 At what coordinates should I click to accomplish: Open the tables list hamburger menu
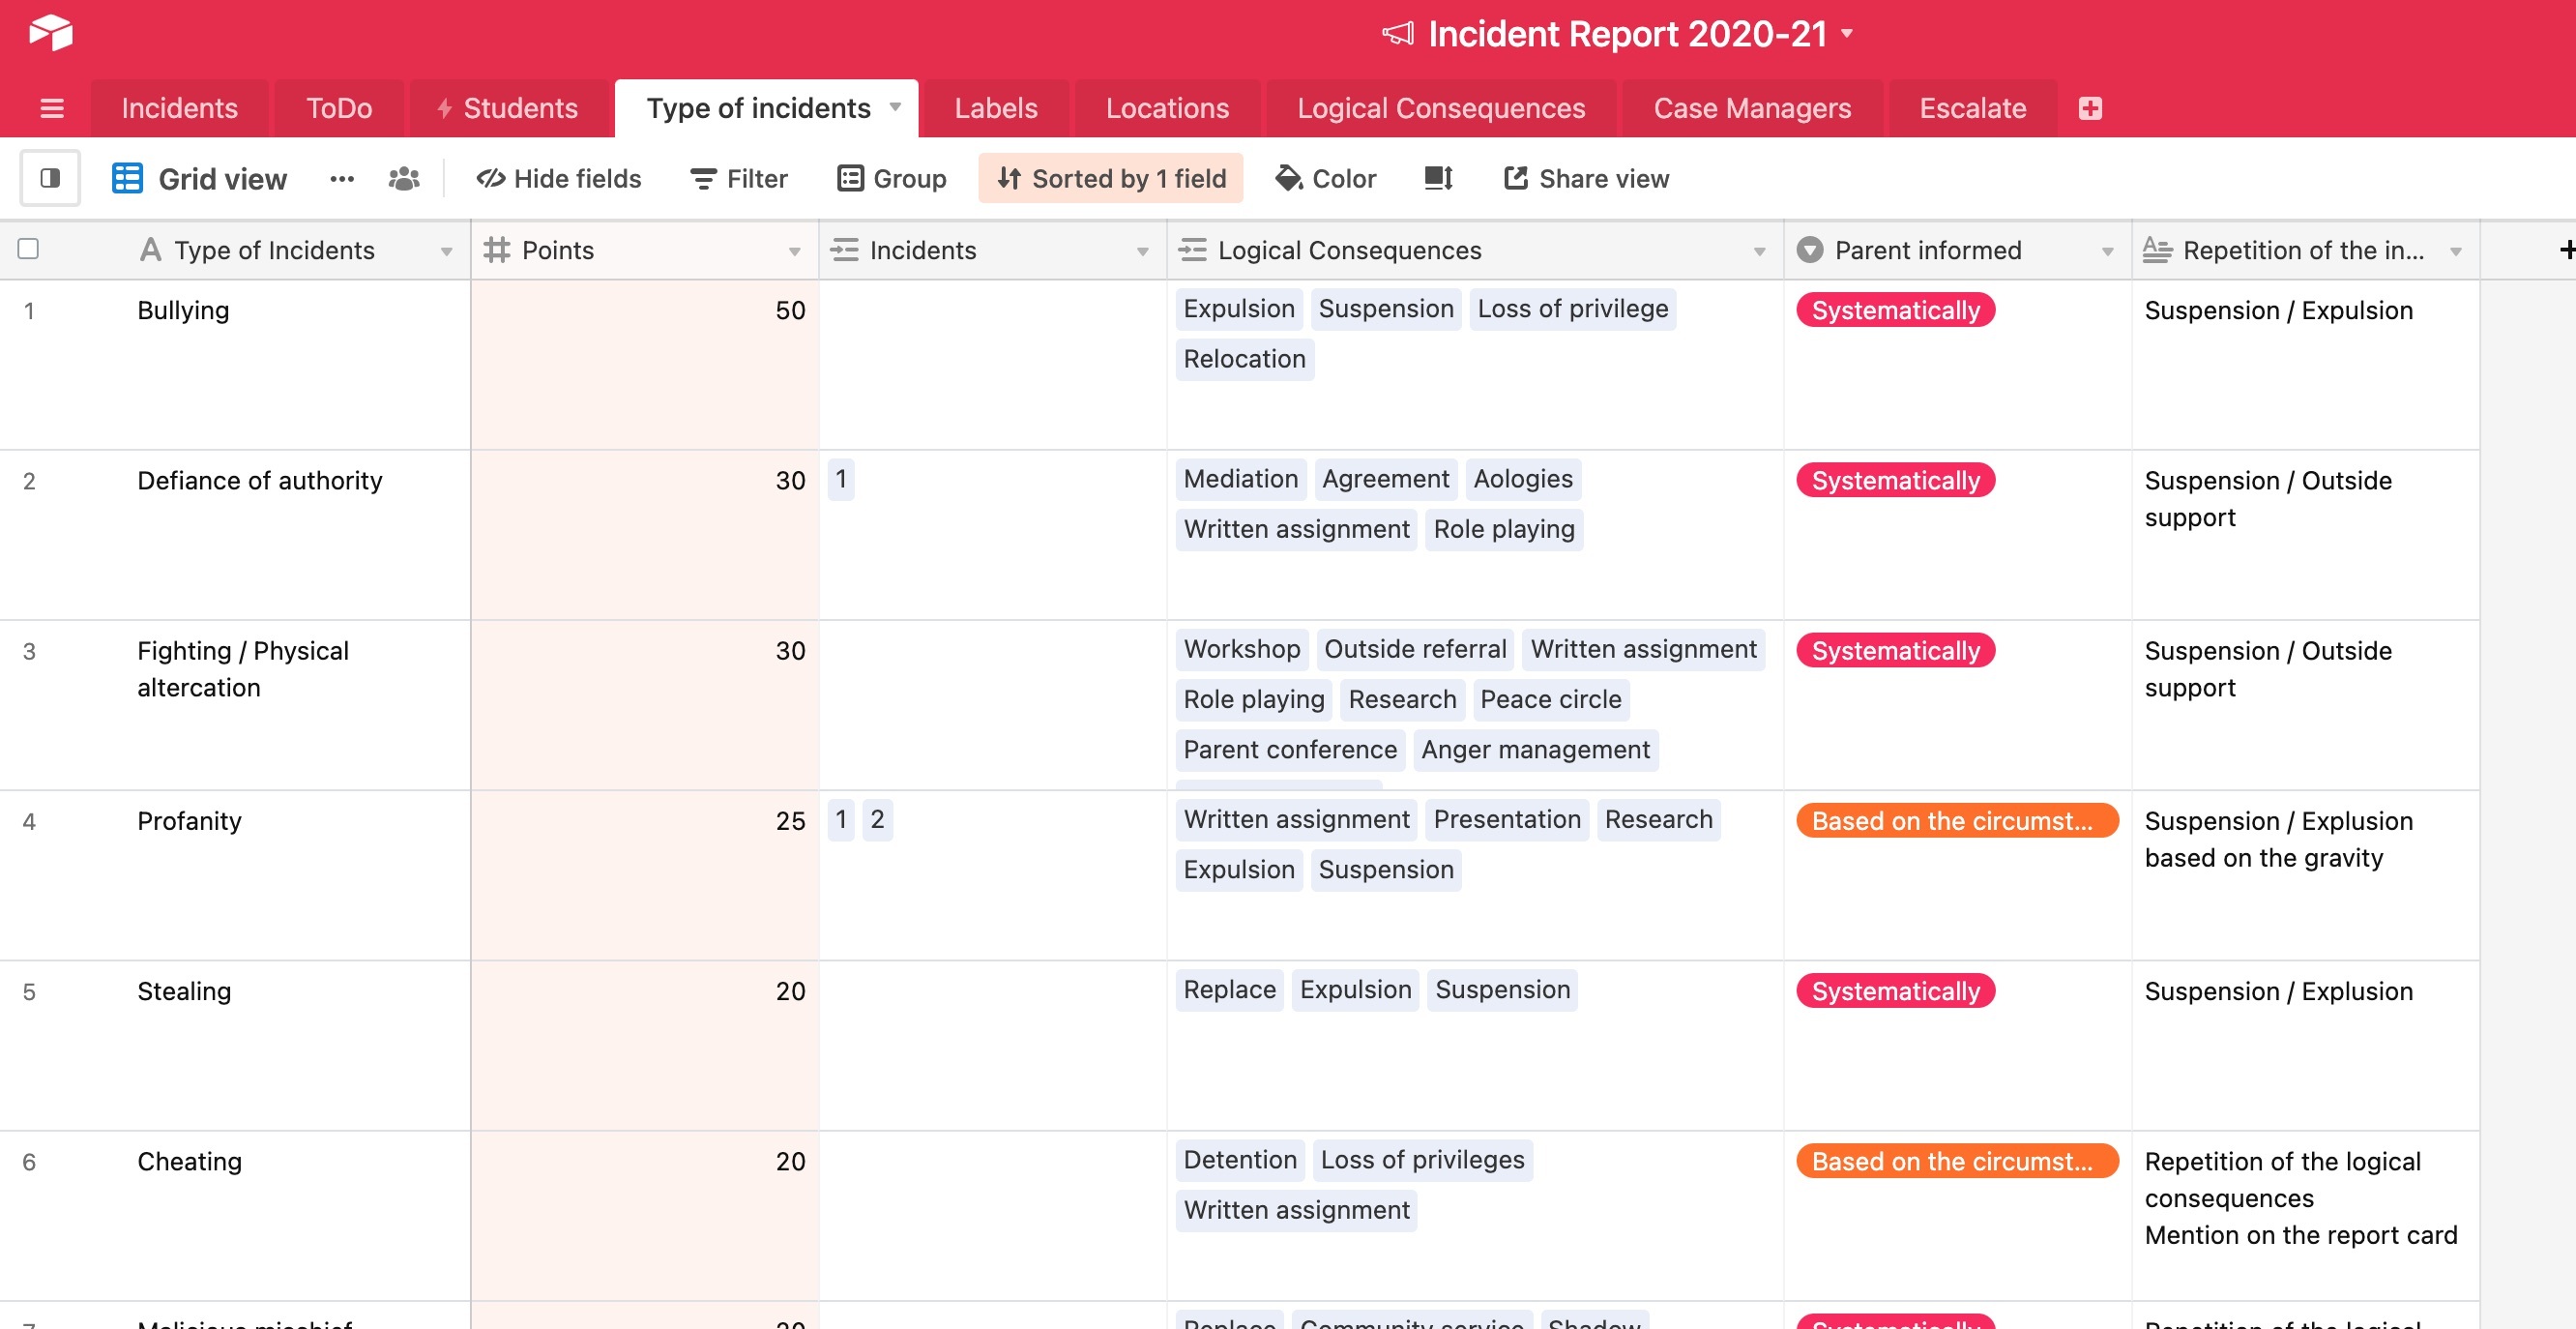52,108
